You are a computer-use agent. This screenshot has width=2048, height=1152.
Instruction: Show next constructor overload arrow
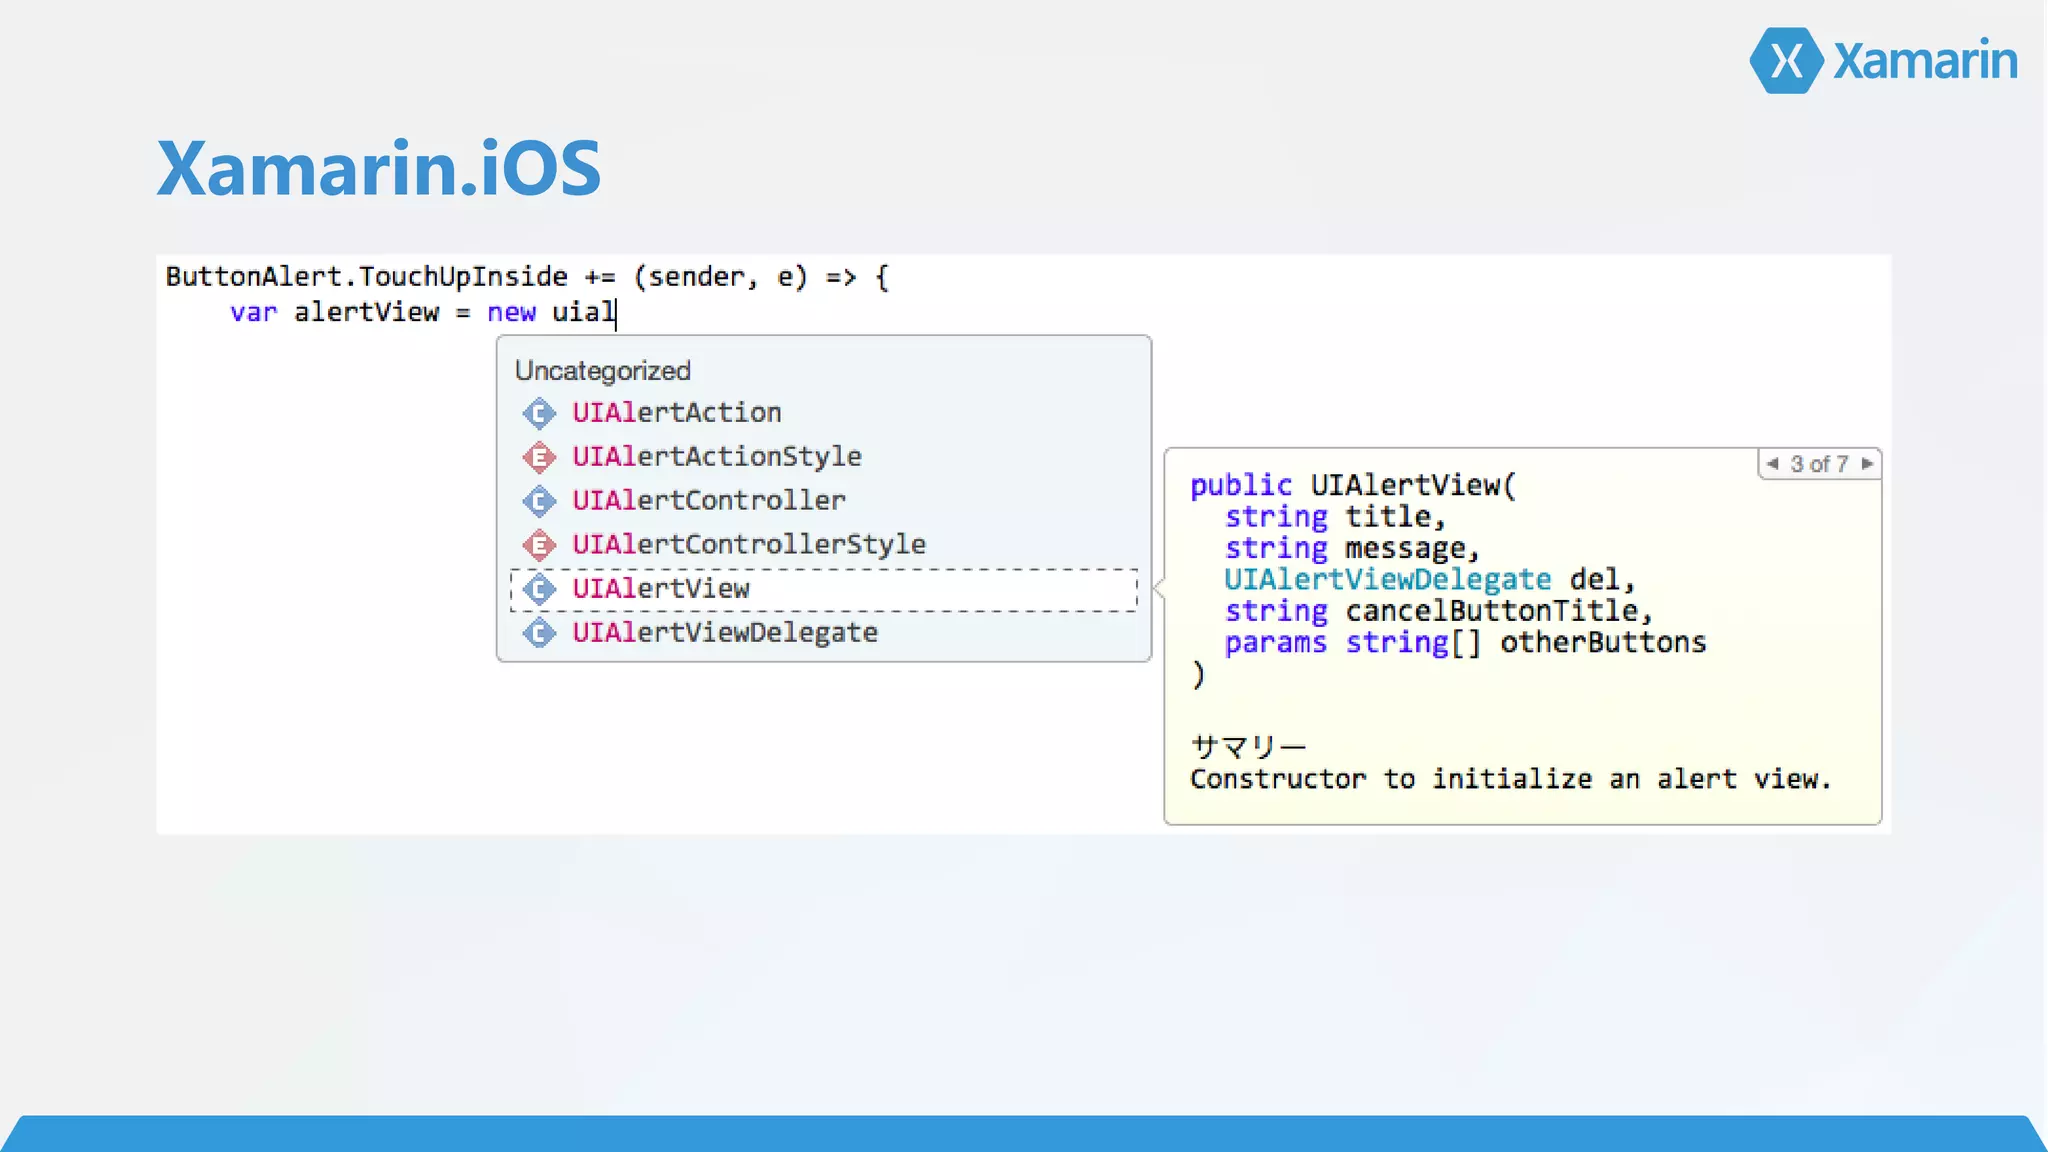(x=1866, y=463)
